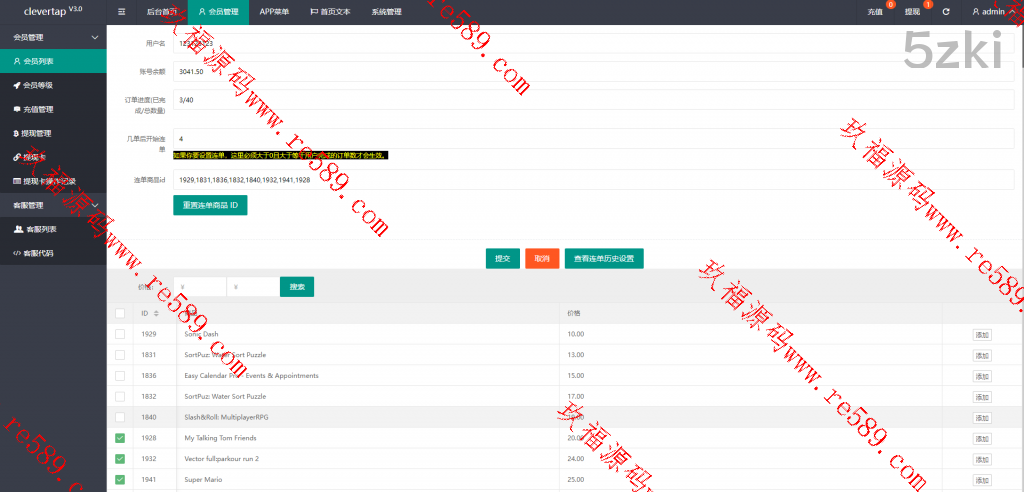Image resolution: width=1024 pixels, height=492 pixels.
Task: Open 充值管理 in the sidebar
Action: tap(38, 109)
